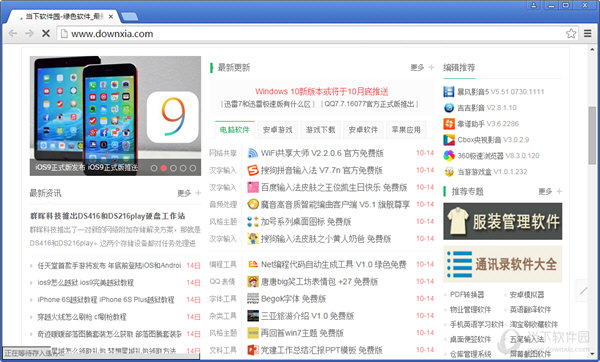Screen dimensions: 600x362
Task: Open 任天堂首款手游将发布 news item
Action: coord(109,266)
